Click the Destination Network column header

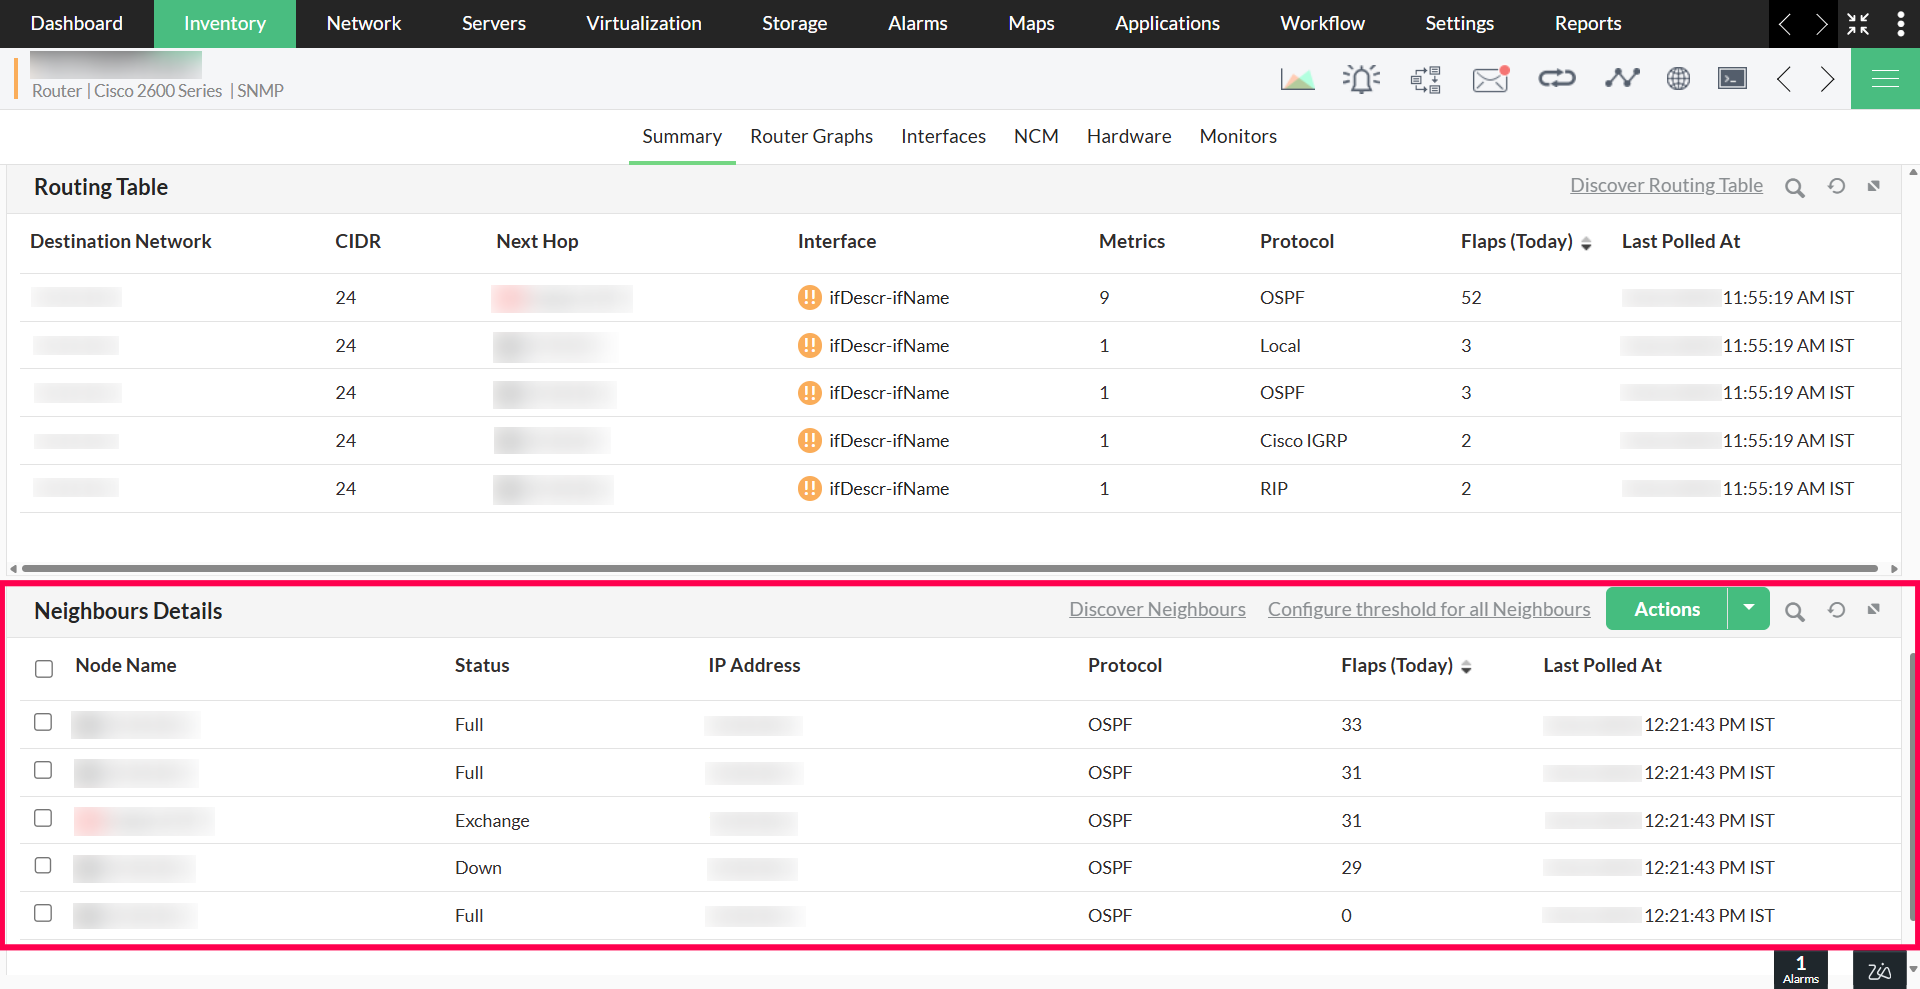coord(121,241)
